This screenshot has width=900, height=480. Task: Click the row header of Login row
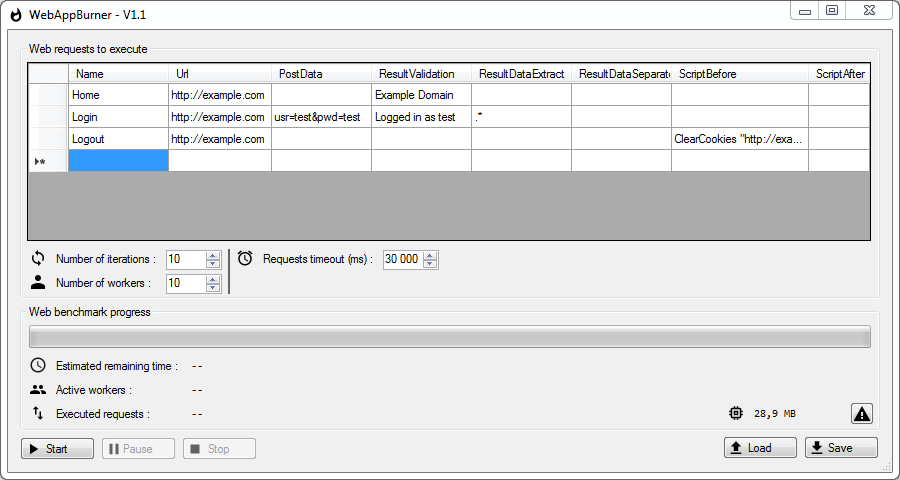[48, 117]
